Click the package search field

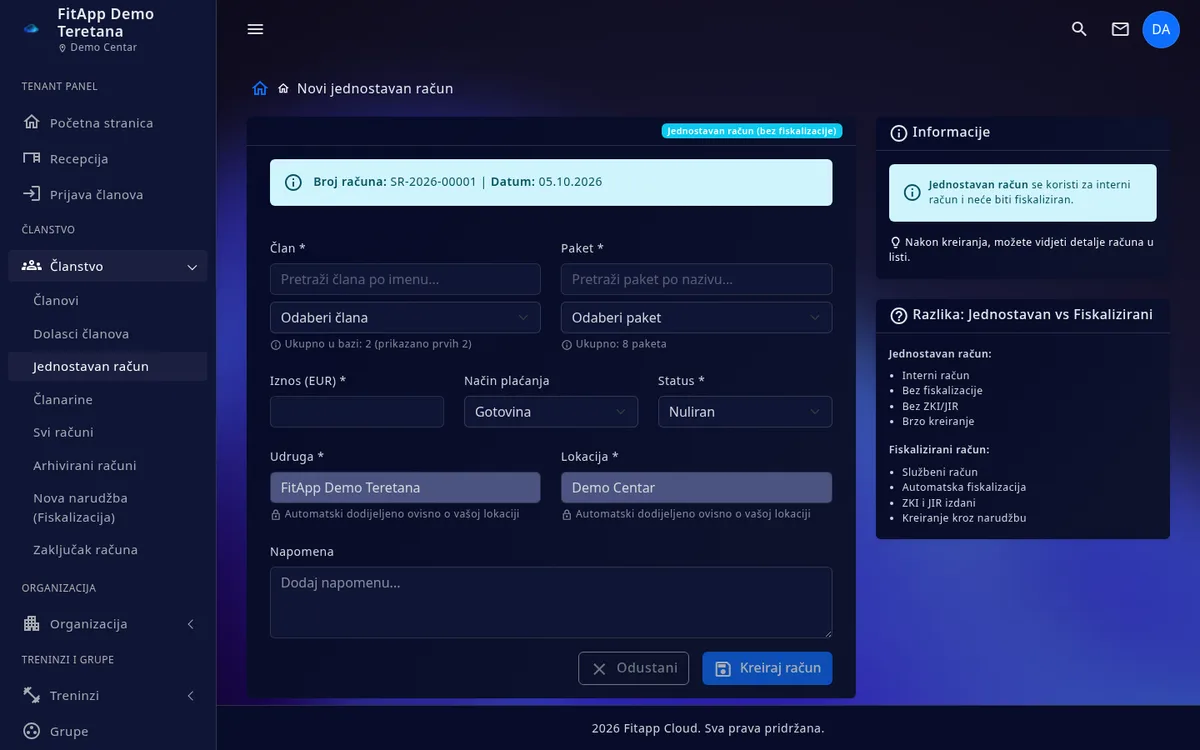coord(696,279)
